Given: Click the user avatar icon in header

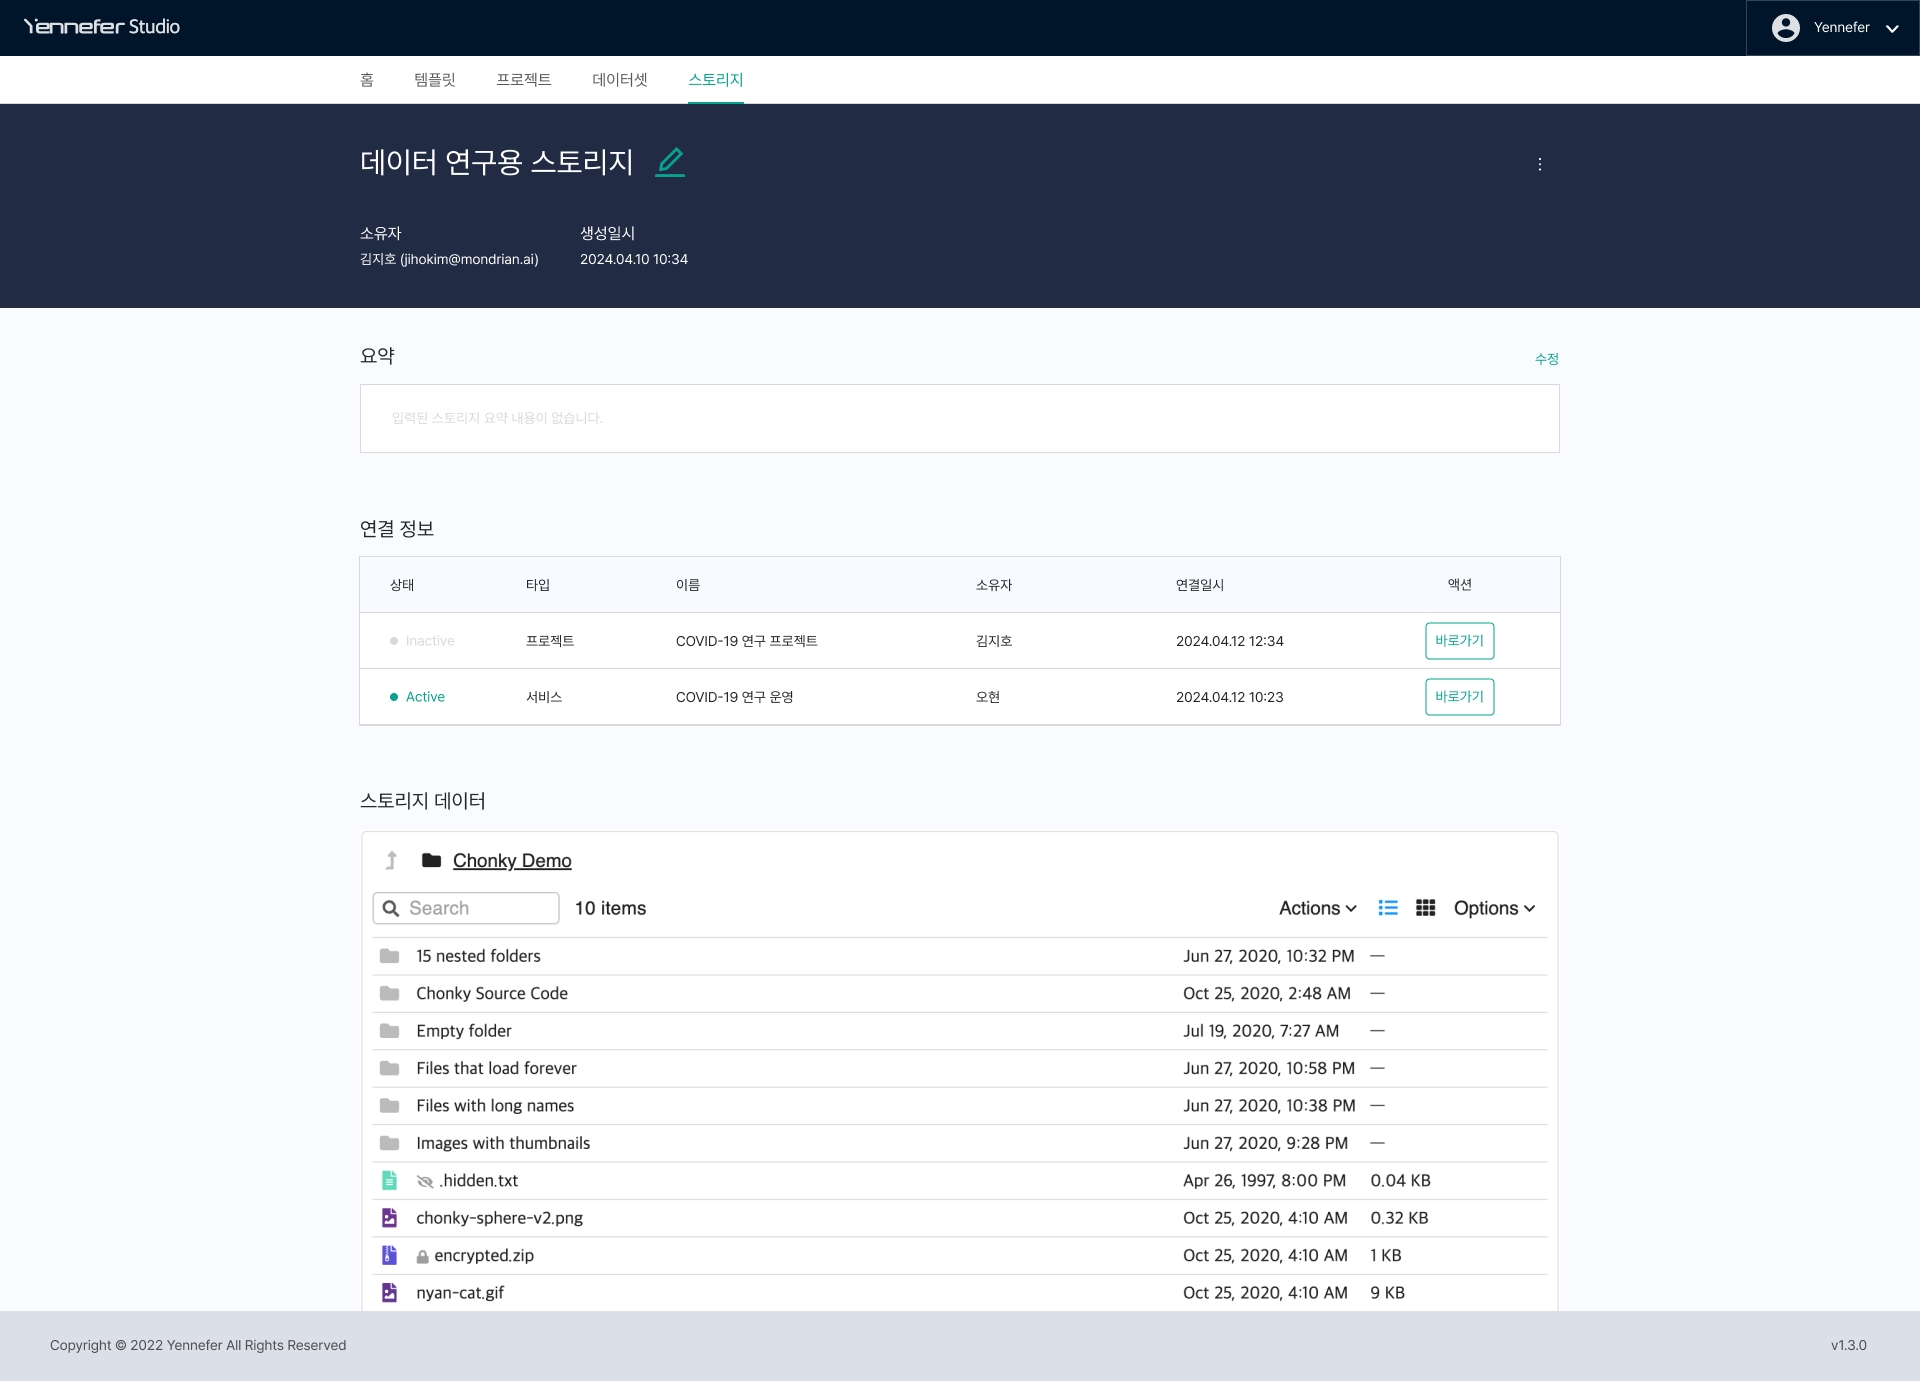Looking at the screenshot, I should coord(1785,28).
